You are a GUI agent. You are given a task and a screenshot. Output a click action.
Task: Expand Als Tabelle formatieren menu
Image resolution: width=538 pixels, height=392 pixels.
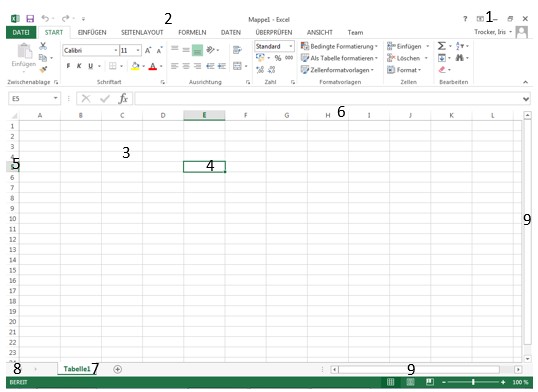(339, 58)
